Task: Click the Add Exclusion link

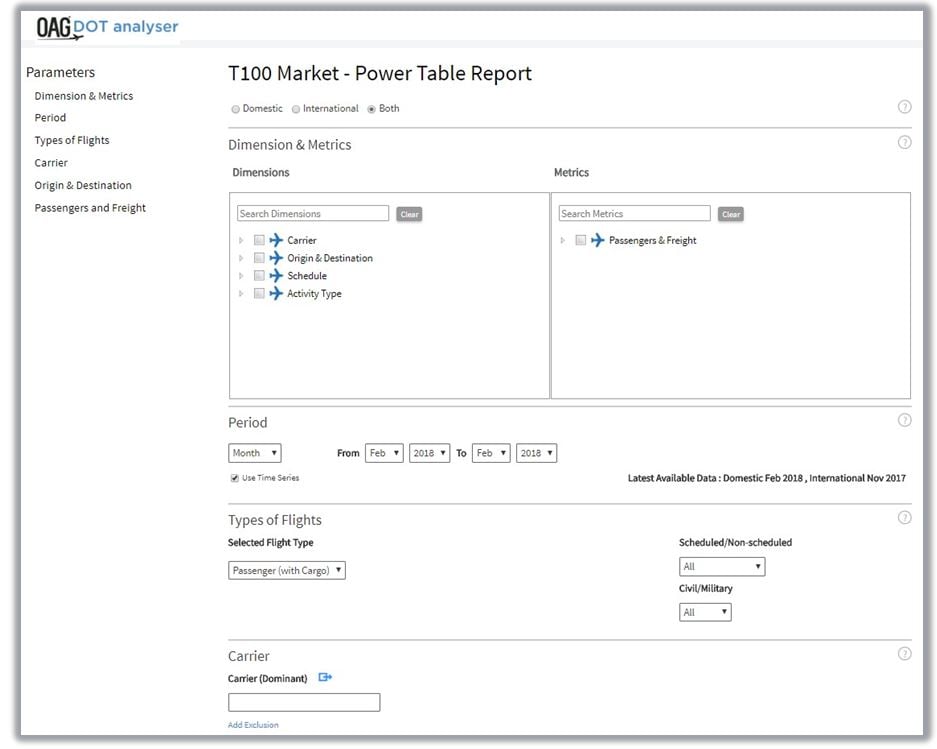Action: point(253,725)
